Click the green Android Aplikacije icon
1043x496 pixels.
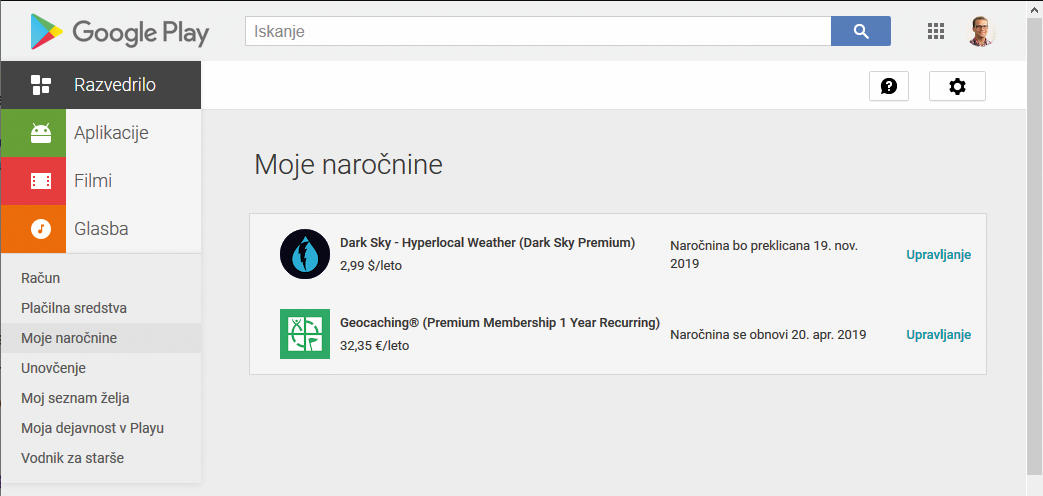pyautogui.click(x=33, y=133)
